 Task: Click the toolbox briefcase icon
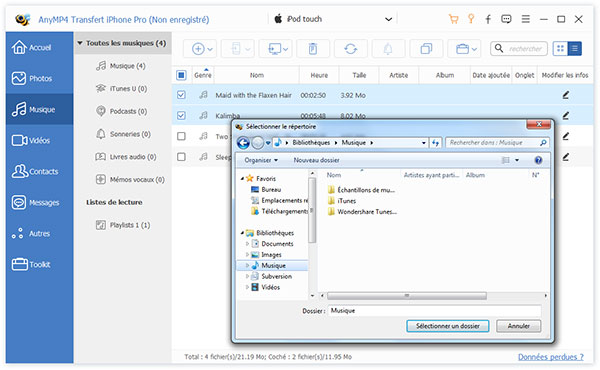(462, 49)
